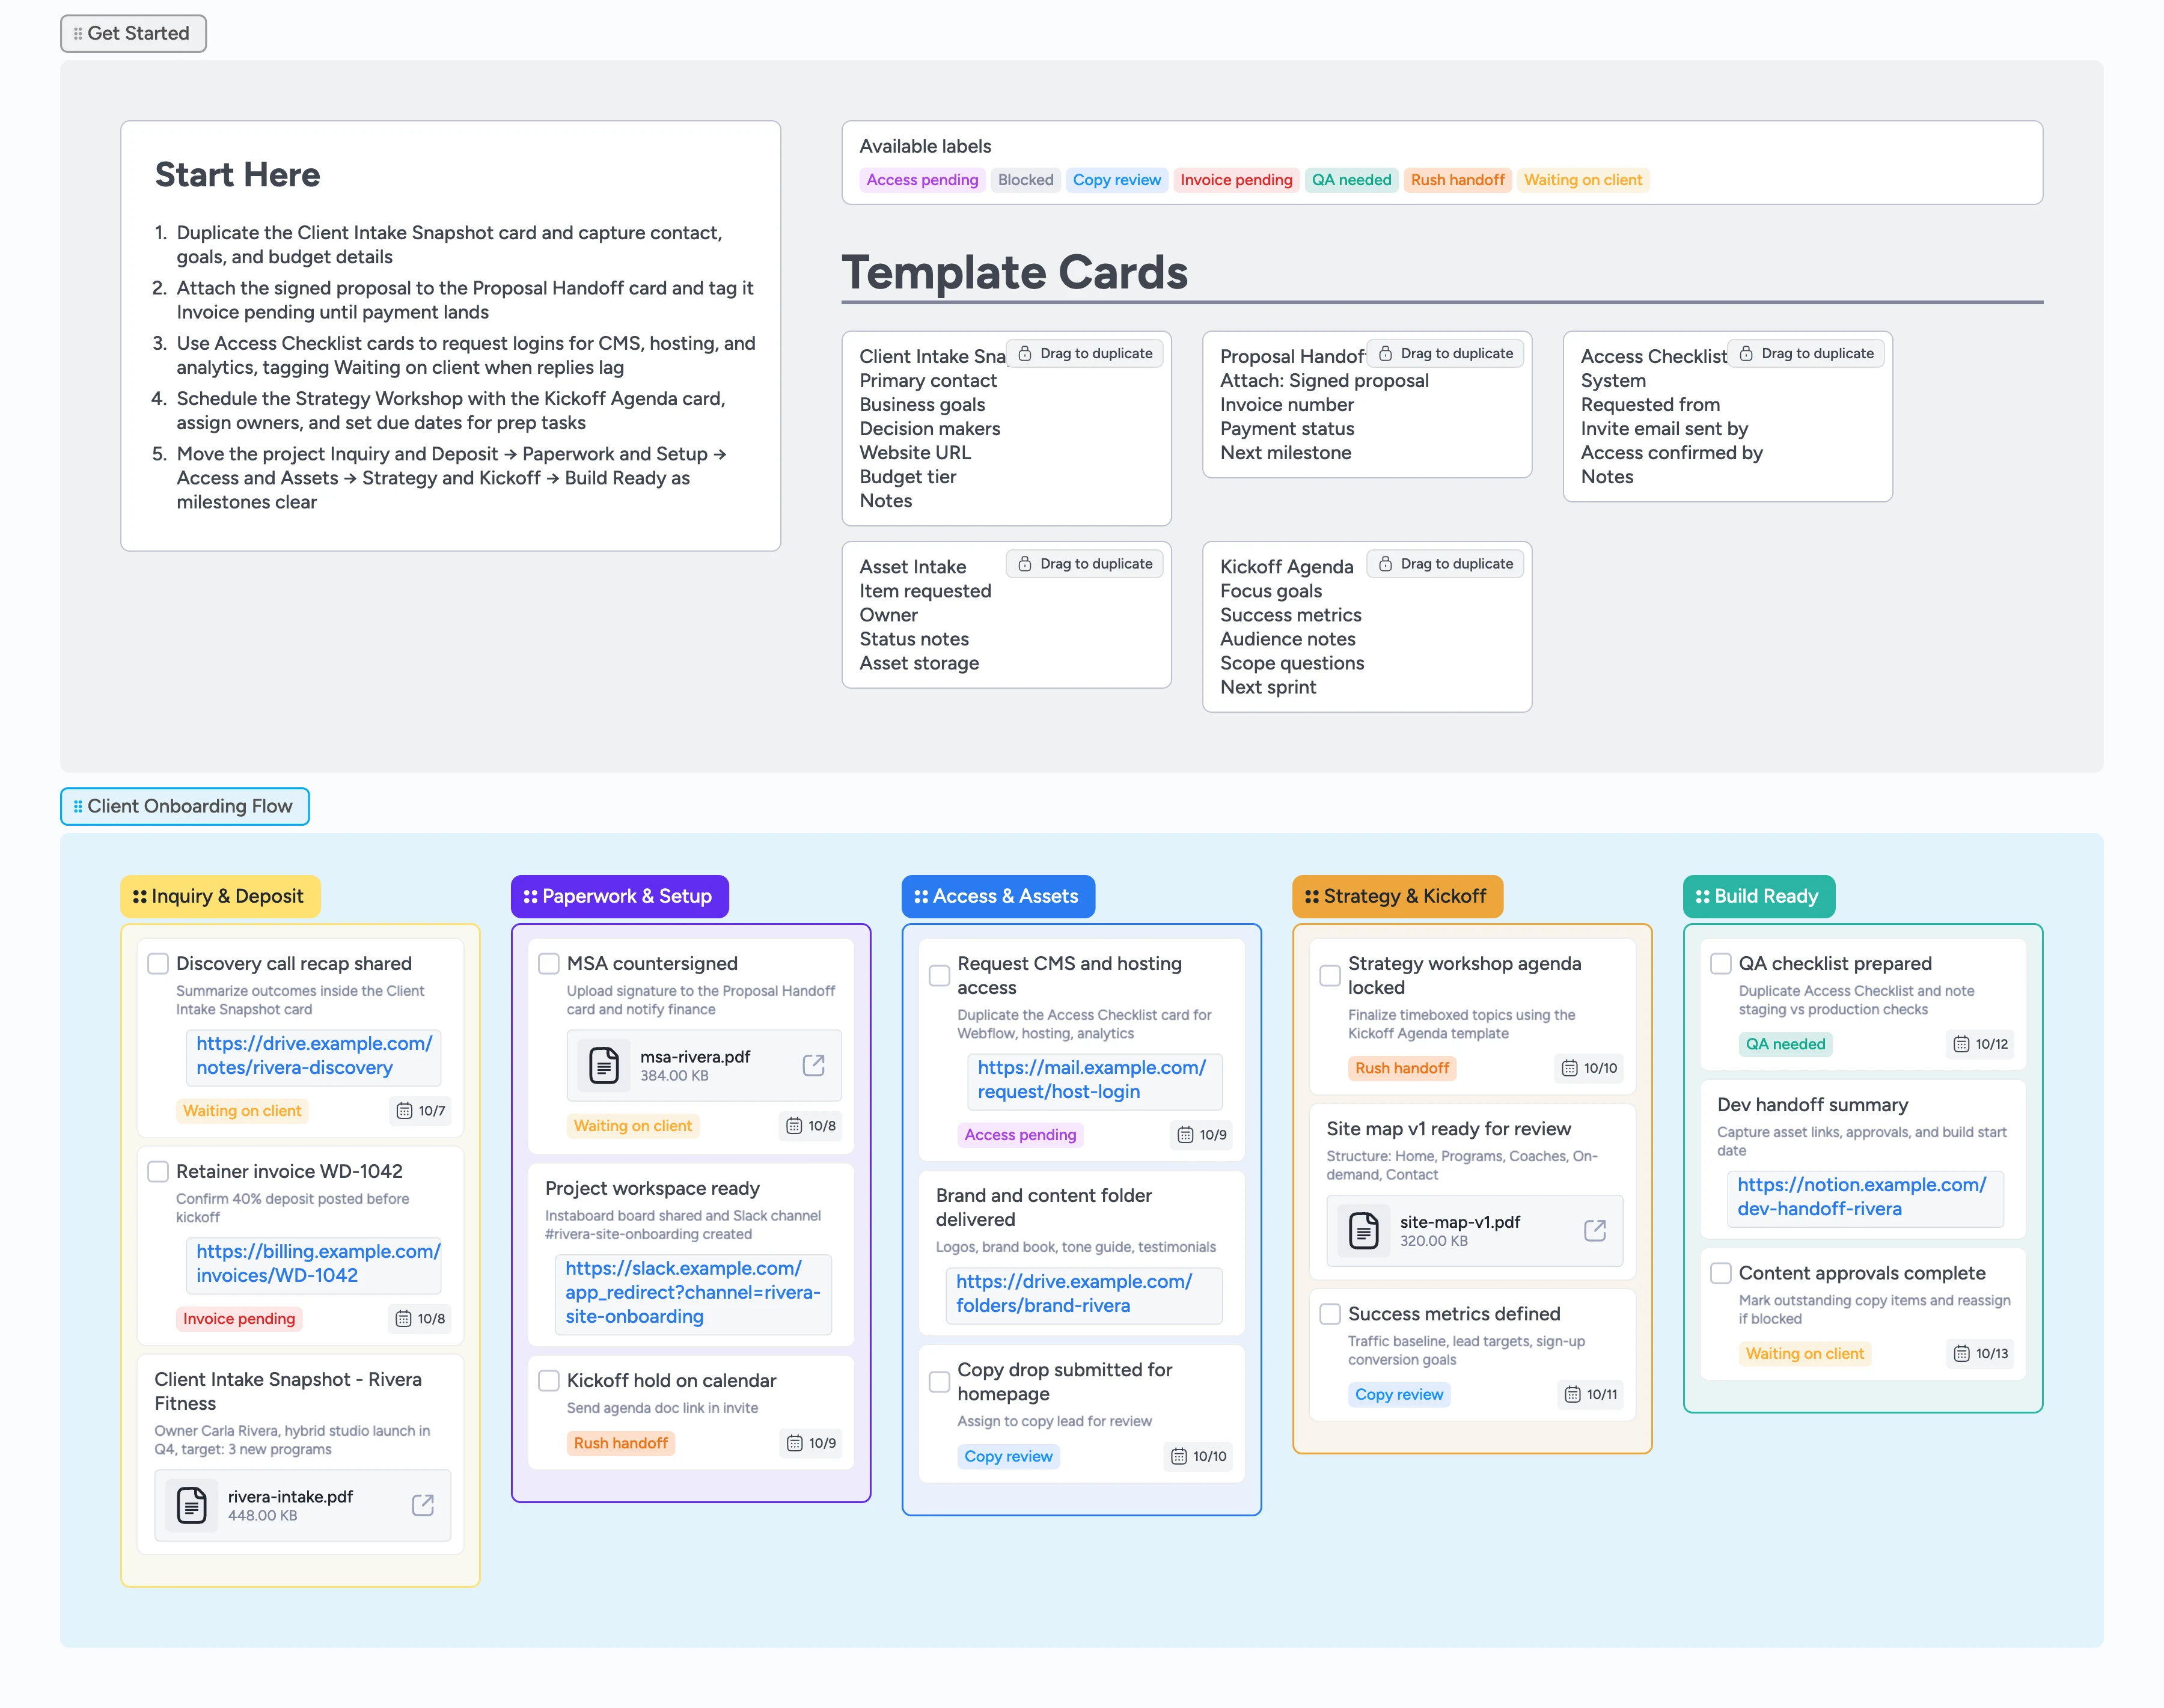Click the calendar icon next to 10/8 on Retainer invoice
The width and height of the screenshot is (2164, 1708).
[404, 1319]
